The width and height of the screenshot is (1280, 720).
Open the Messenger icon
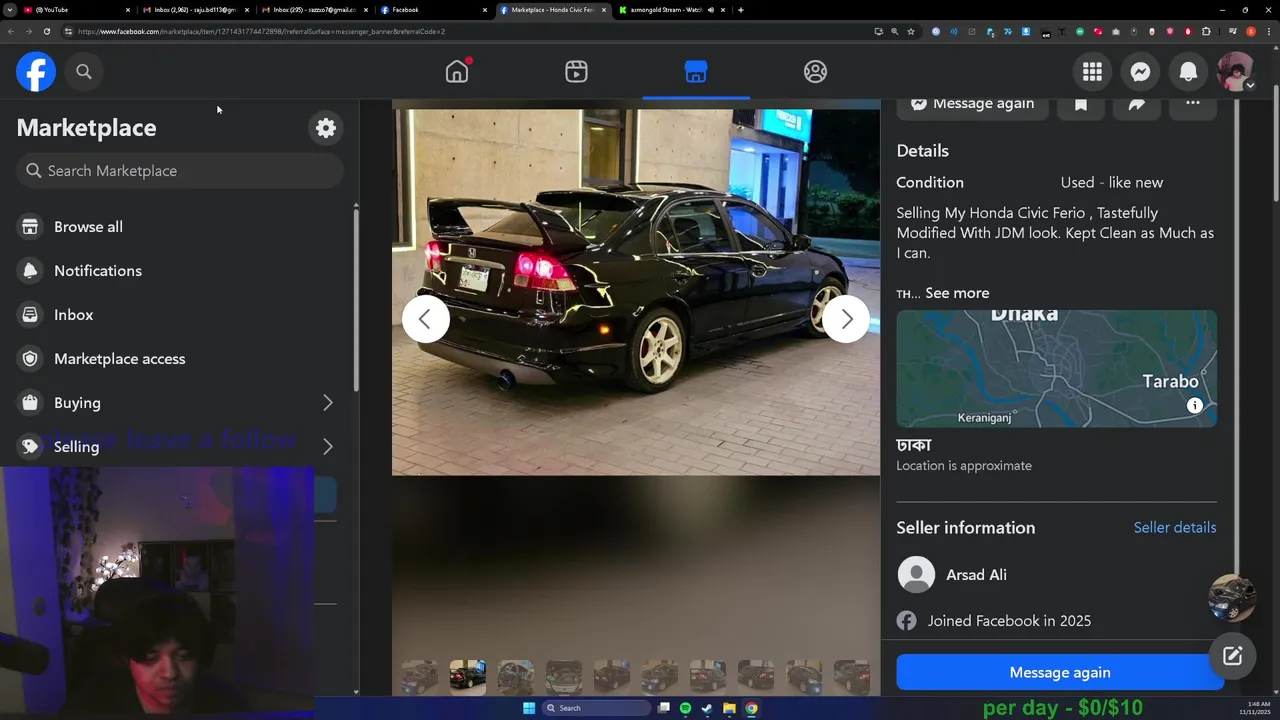(1140, 72)
